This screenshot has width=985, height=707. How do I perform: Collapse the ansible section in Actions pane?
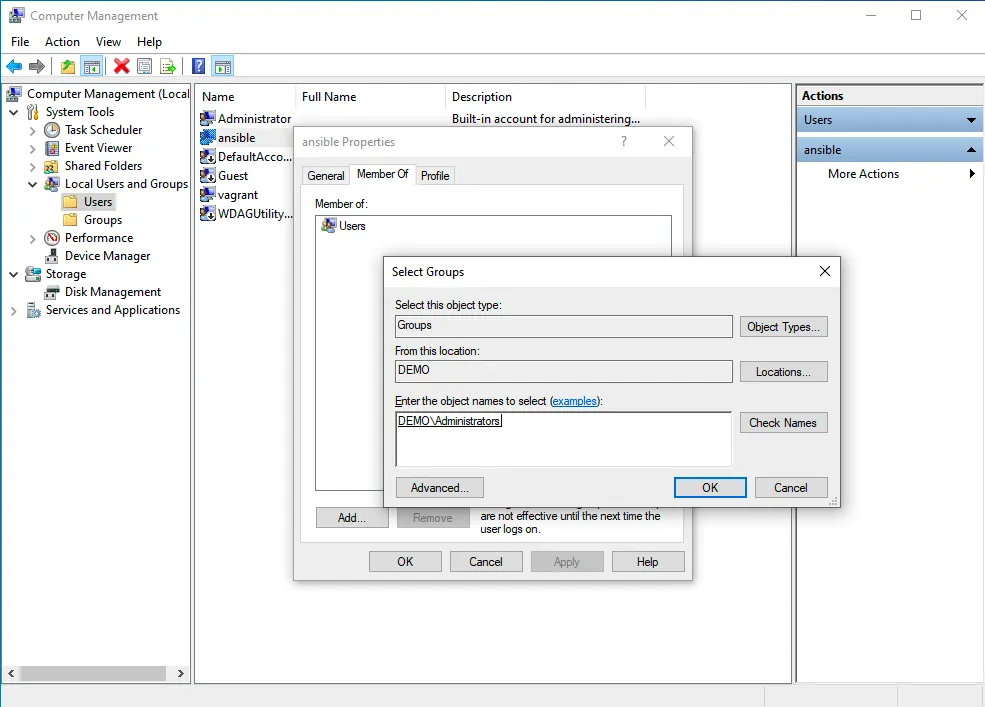[971, 150]
